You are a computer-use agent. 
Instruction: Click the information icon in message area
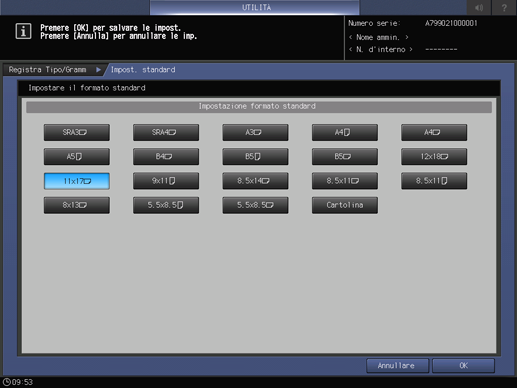(x=23, y=31)
